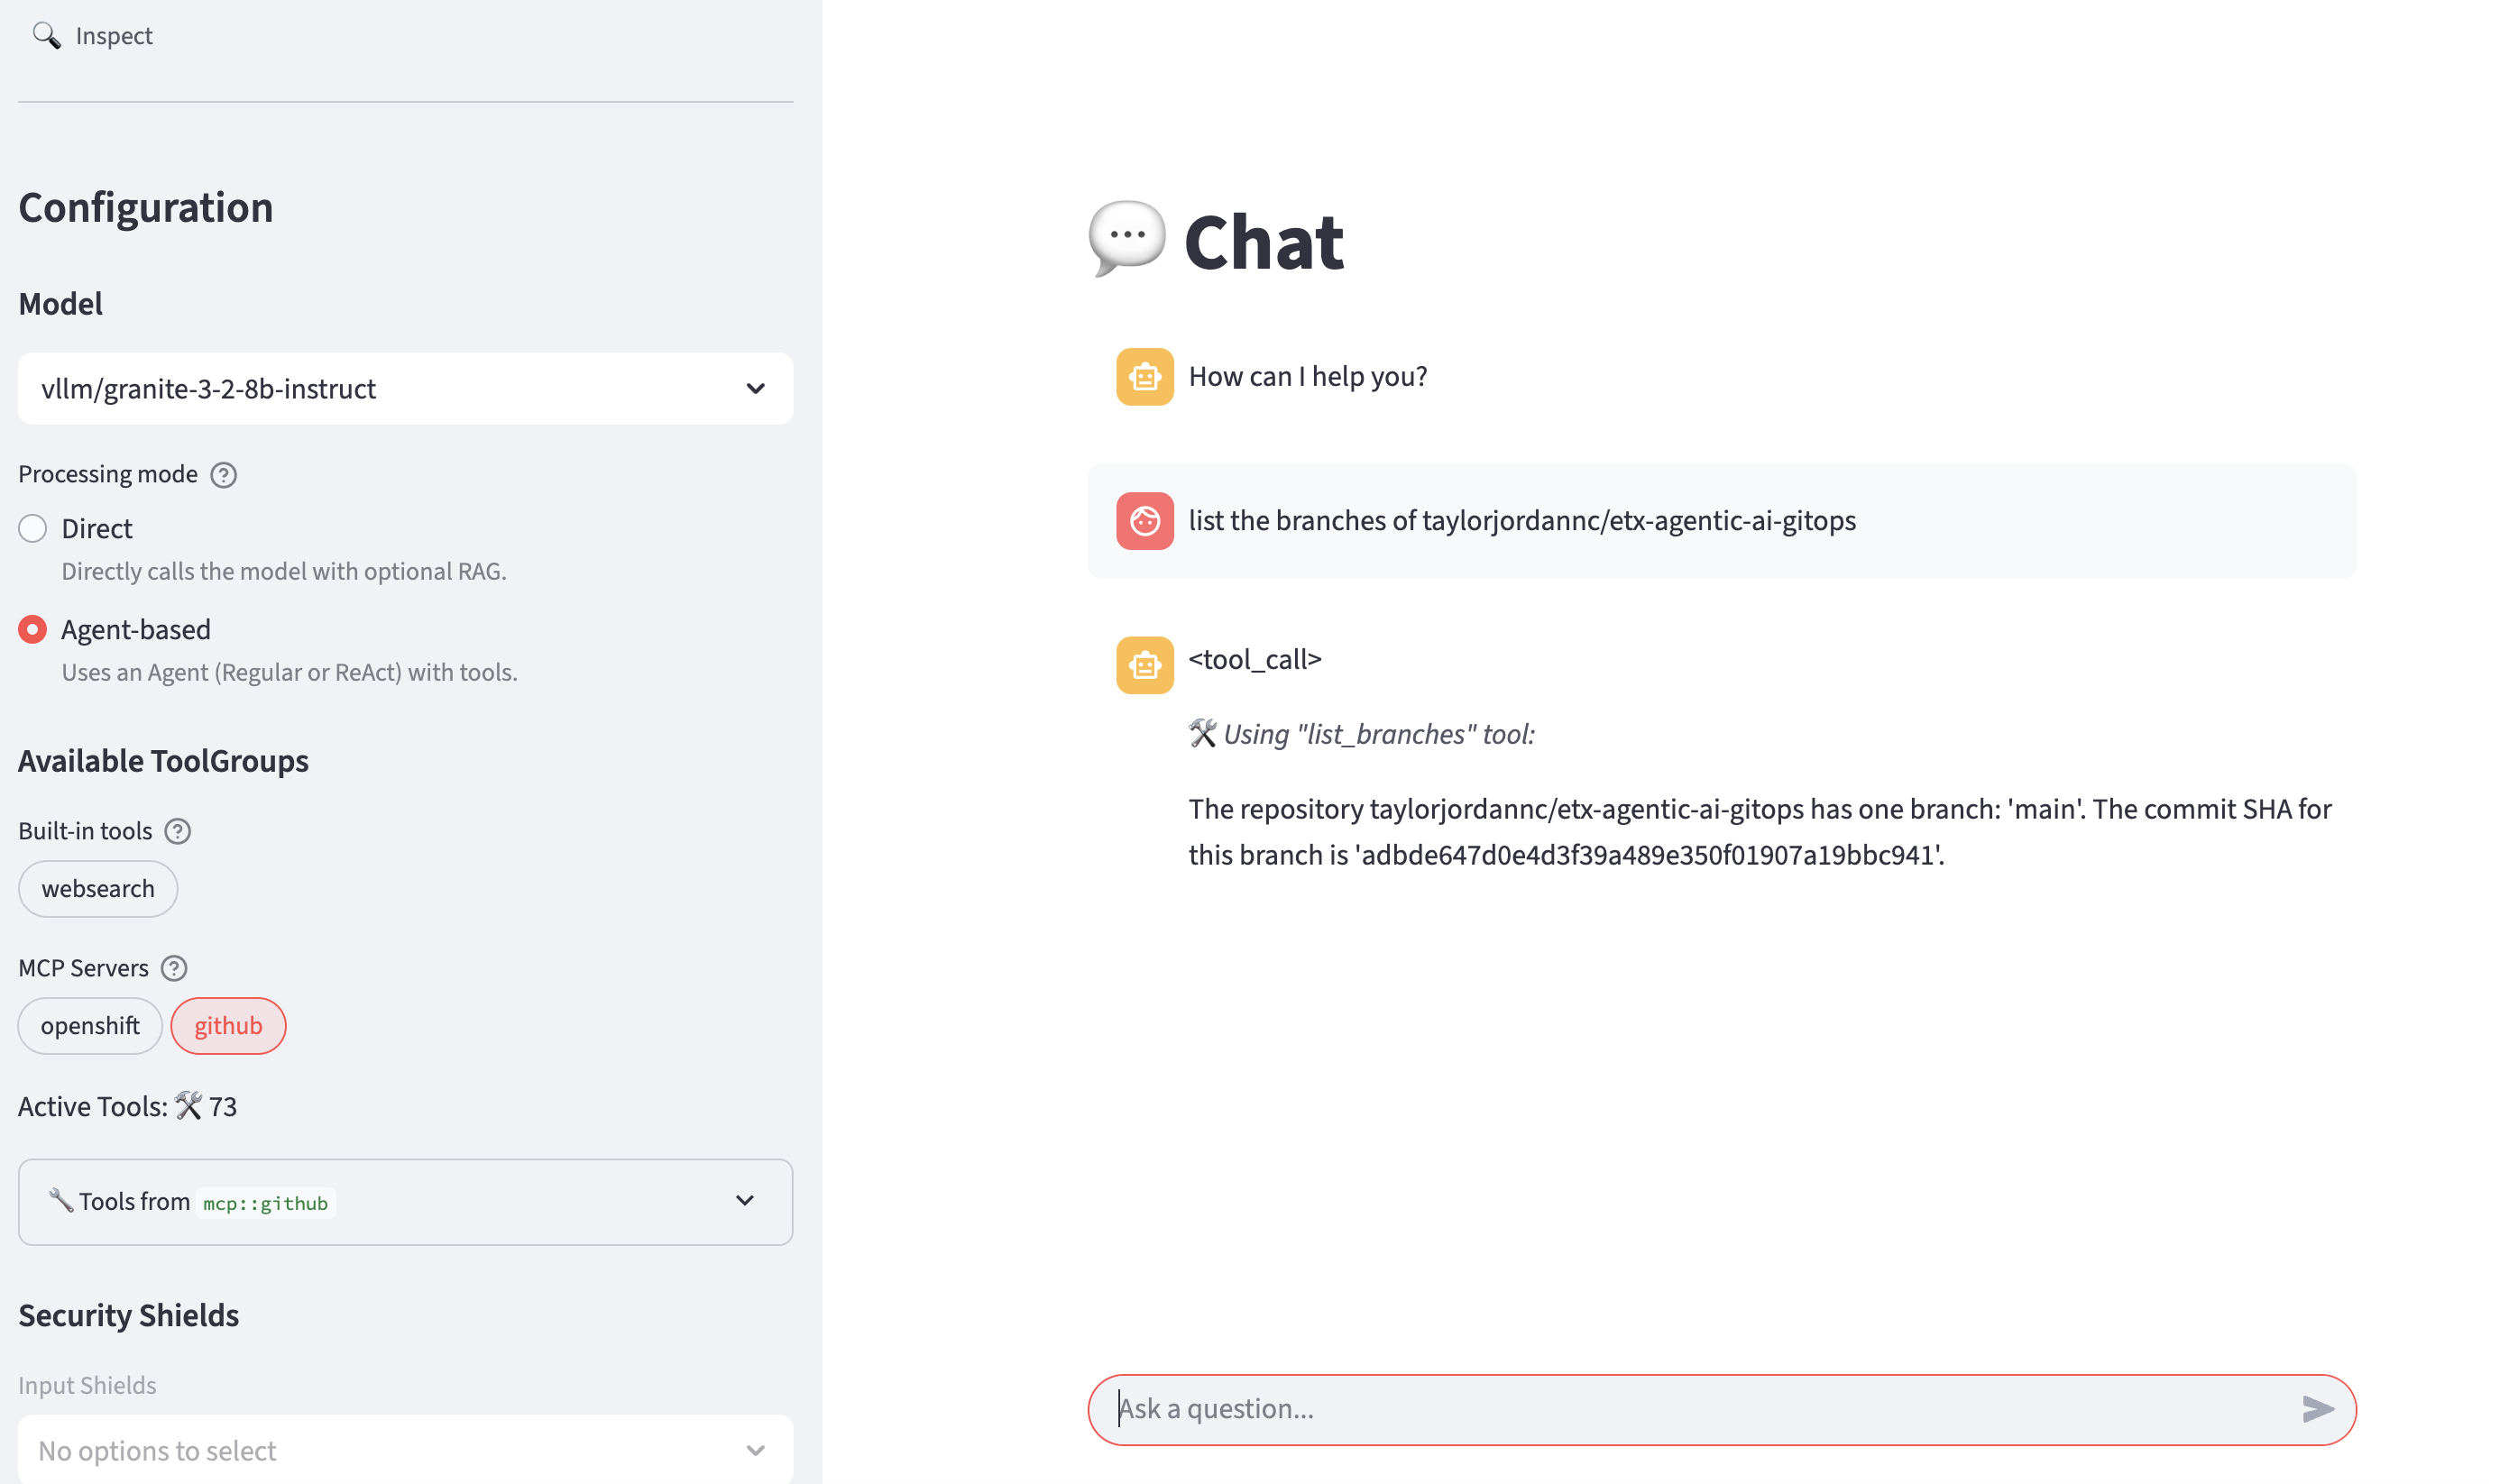Screen dimensions: 2509x1484
Task: Toggle the openshift MCP server
Action: click(x=89, y=1025)
